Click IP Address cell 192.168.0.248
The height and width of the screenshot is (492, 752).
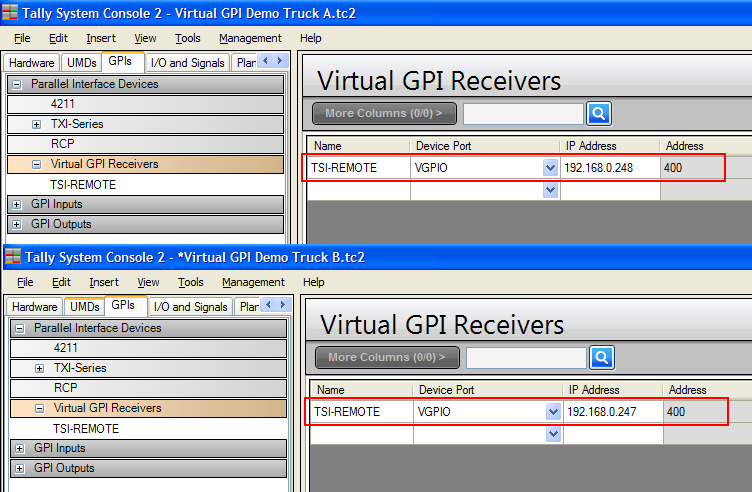(x=610, y=168)
